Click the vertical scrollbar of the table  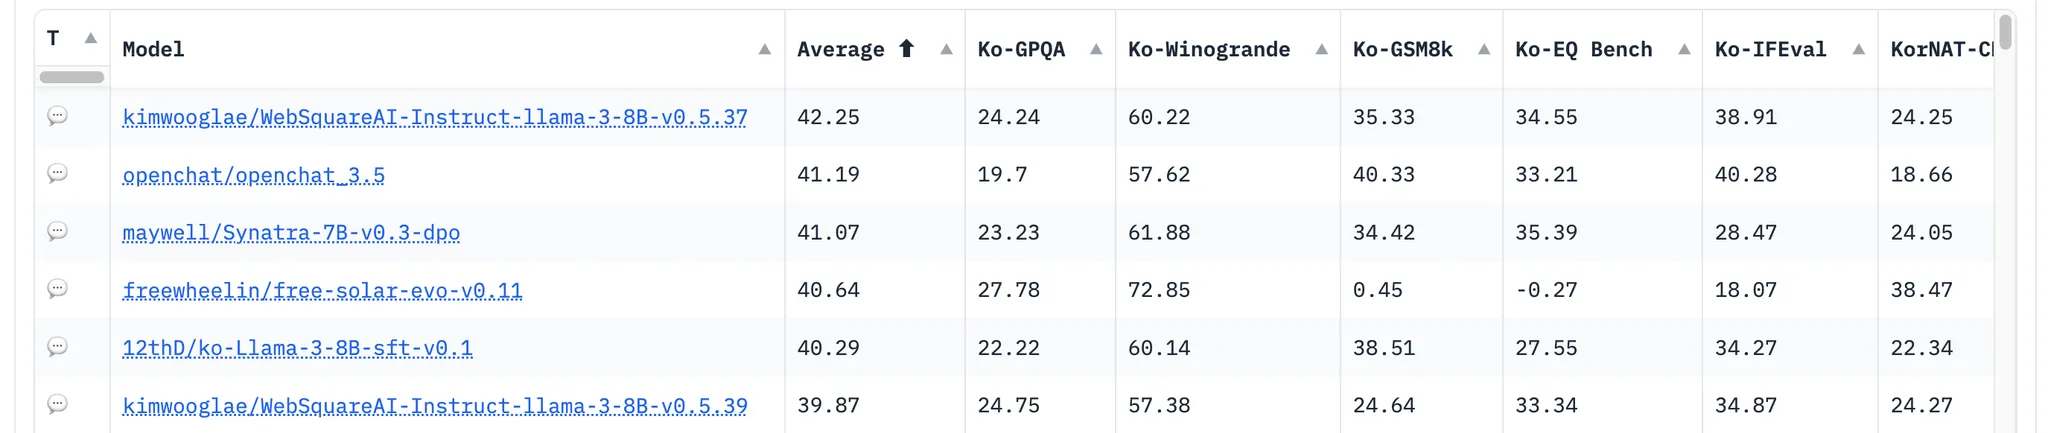pos(2005,32)
